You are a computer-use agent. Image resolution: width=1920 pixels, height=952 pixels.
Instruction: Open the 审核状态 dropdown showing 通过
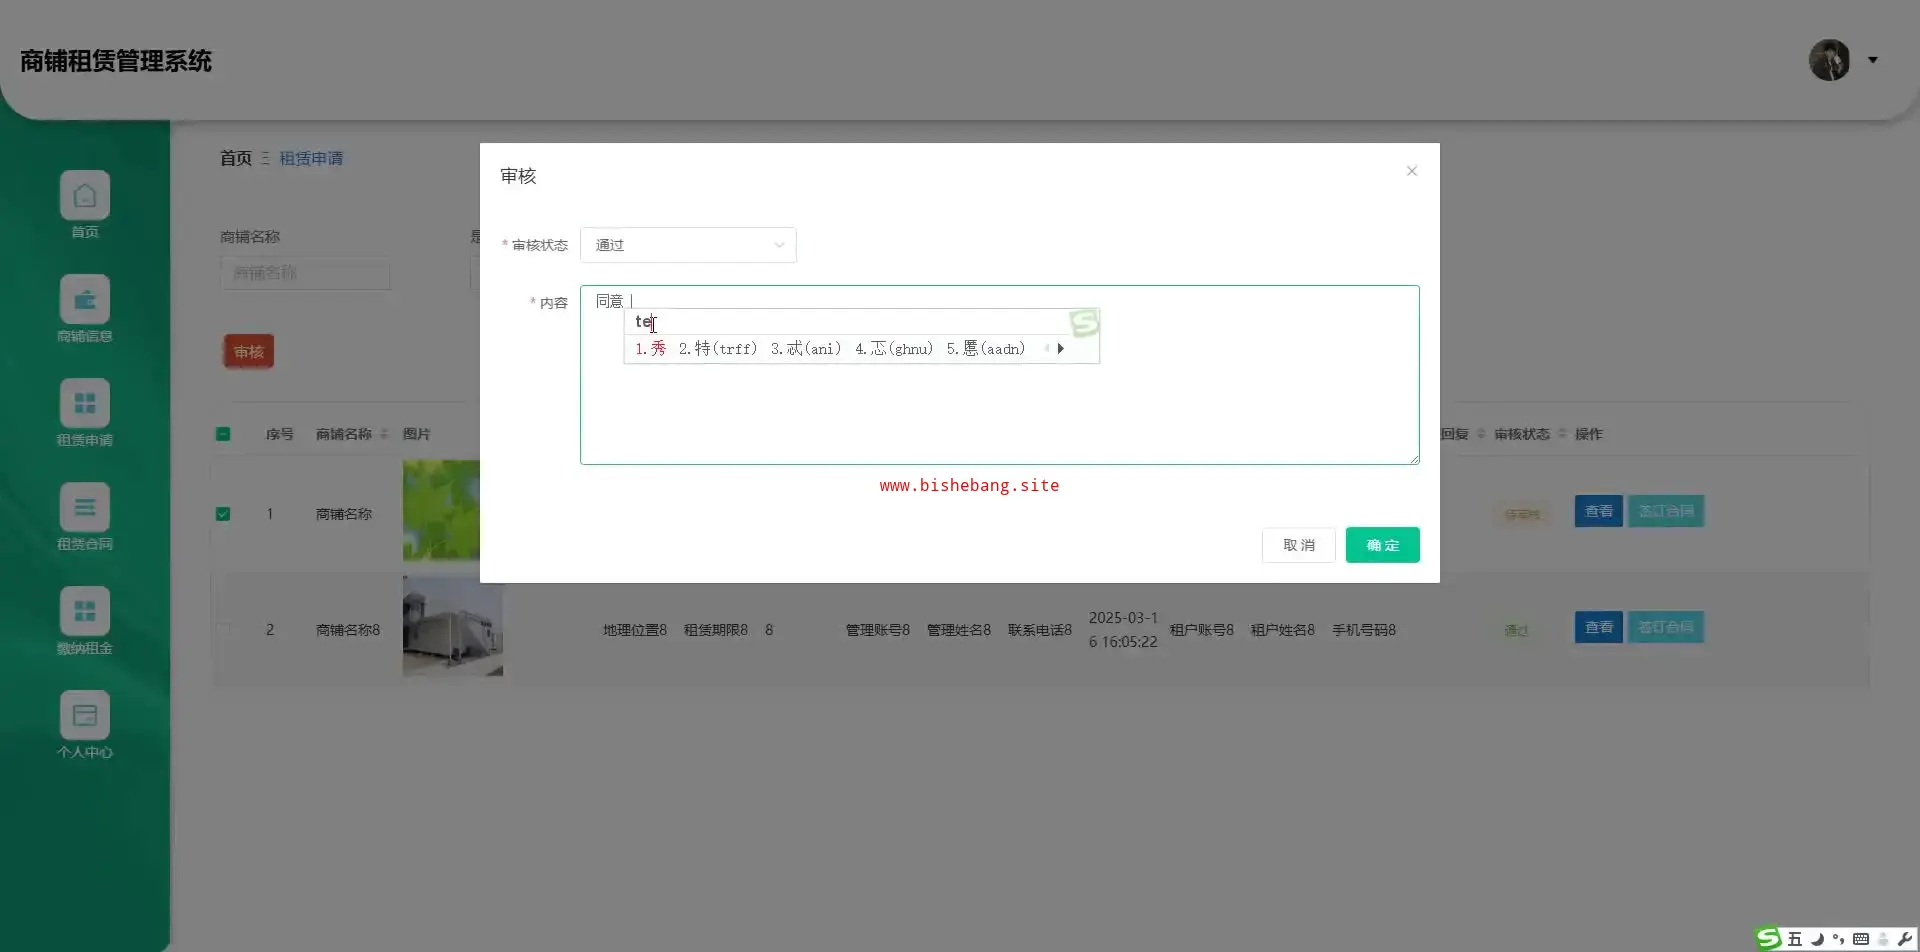[688, 245]
